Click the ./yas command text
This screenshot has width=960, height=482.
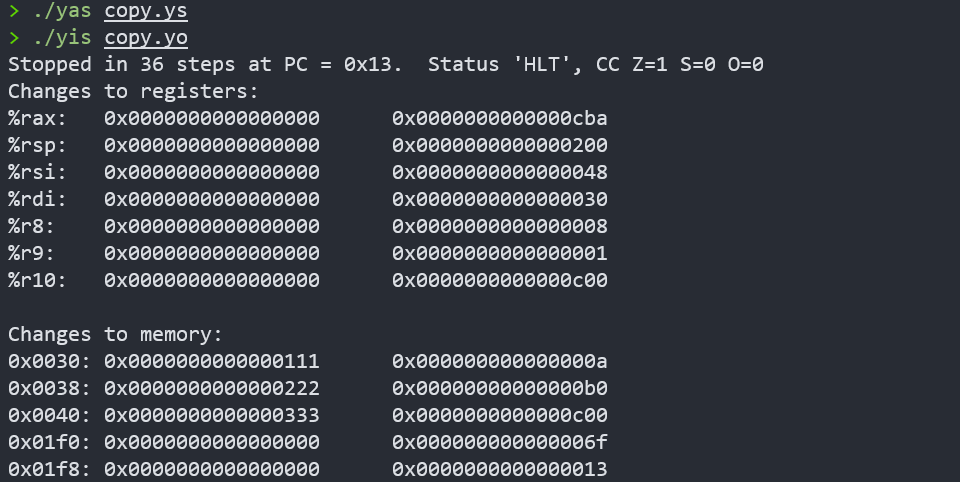pyautogui.click(x=63, y=13)
